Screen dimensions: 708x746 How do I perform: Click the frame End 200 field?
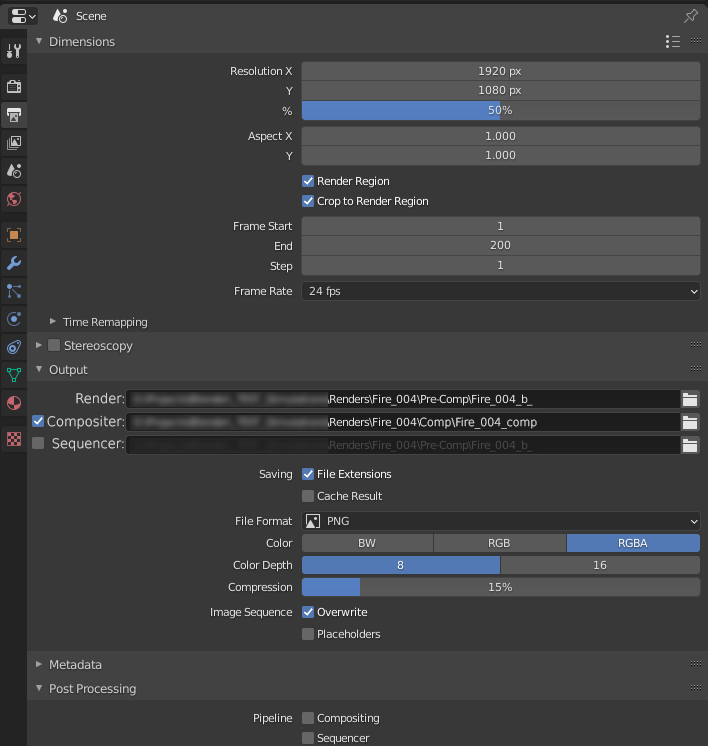coord(501,245)
